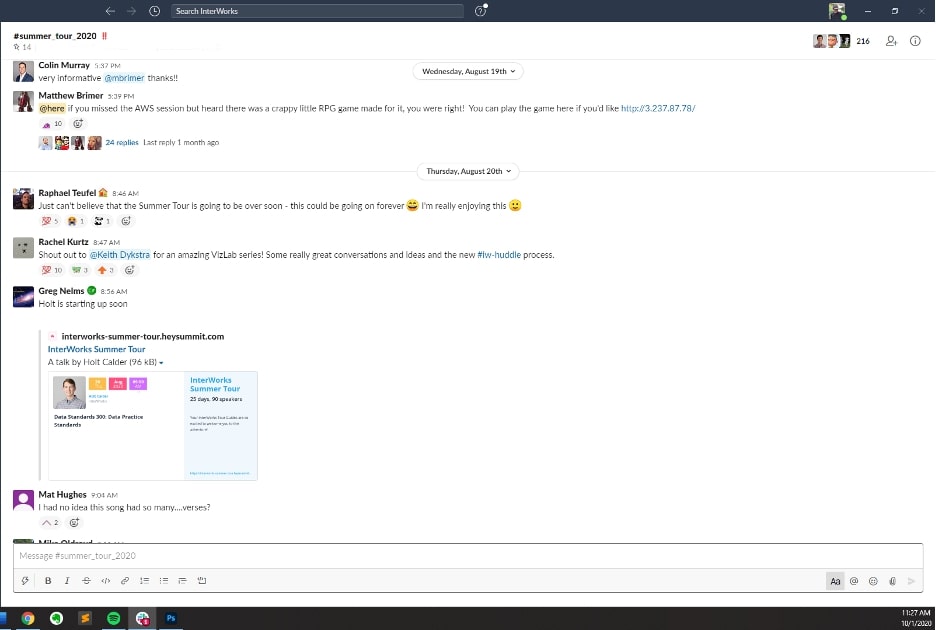Image resolution: width=936 pixels, height=630 pixels.
Task: Send the message with the arrow icon
Action: [912, 581]
